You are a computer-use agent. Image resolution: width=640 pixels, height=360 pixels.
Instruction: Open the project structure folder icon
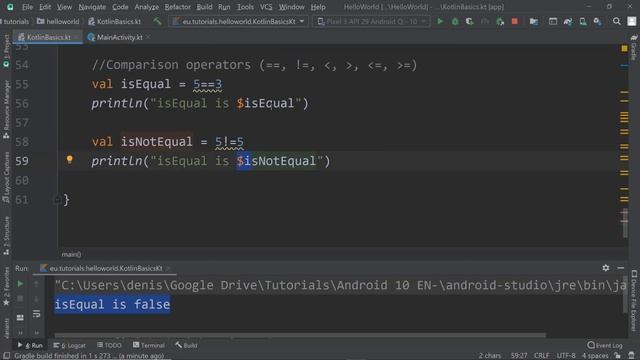click(533, 21)
